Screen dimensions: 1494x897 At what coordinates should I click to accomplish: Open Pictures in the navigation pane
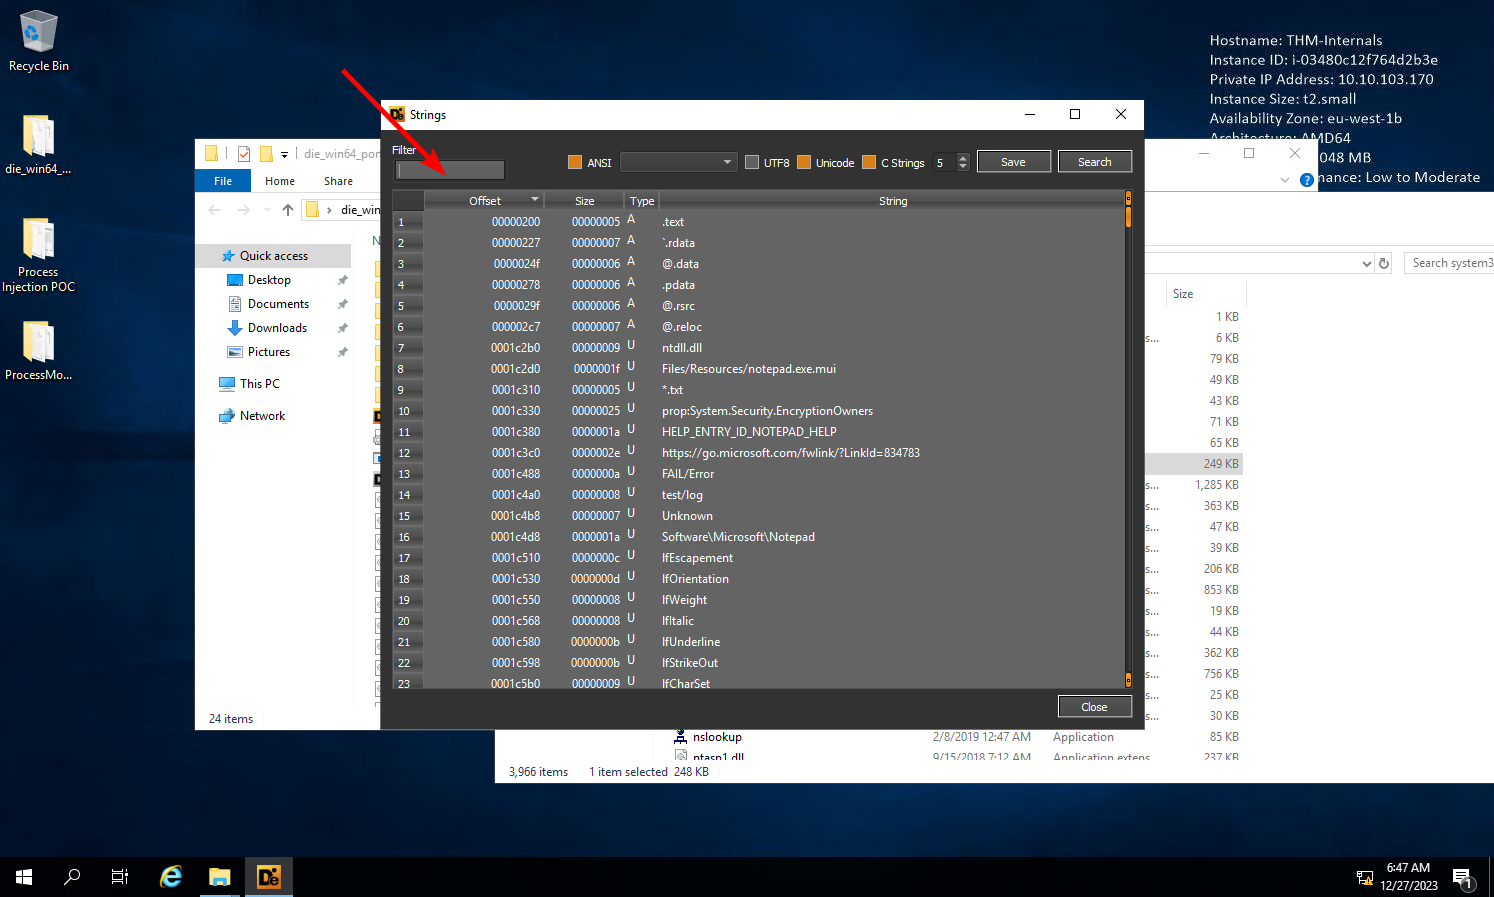[x=269, y=352]
